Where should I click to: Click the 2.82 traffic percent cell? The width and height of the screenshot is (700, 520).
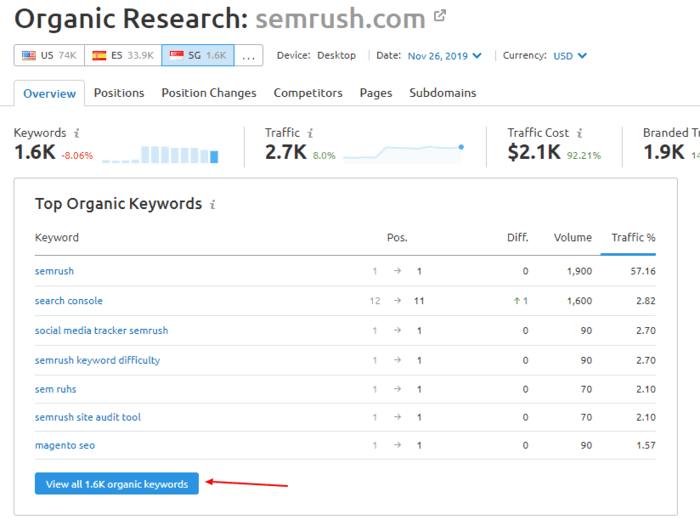(646, 301)
